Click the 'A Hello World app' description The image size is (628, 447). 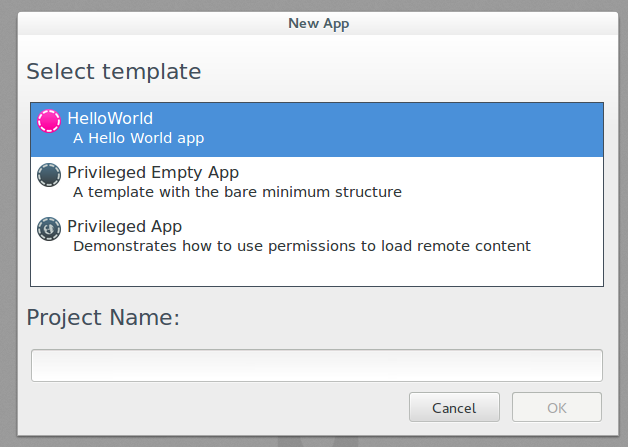click(138, 138)
